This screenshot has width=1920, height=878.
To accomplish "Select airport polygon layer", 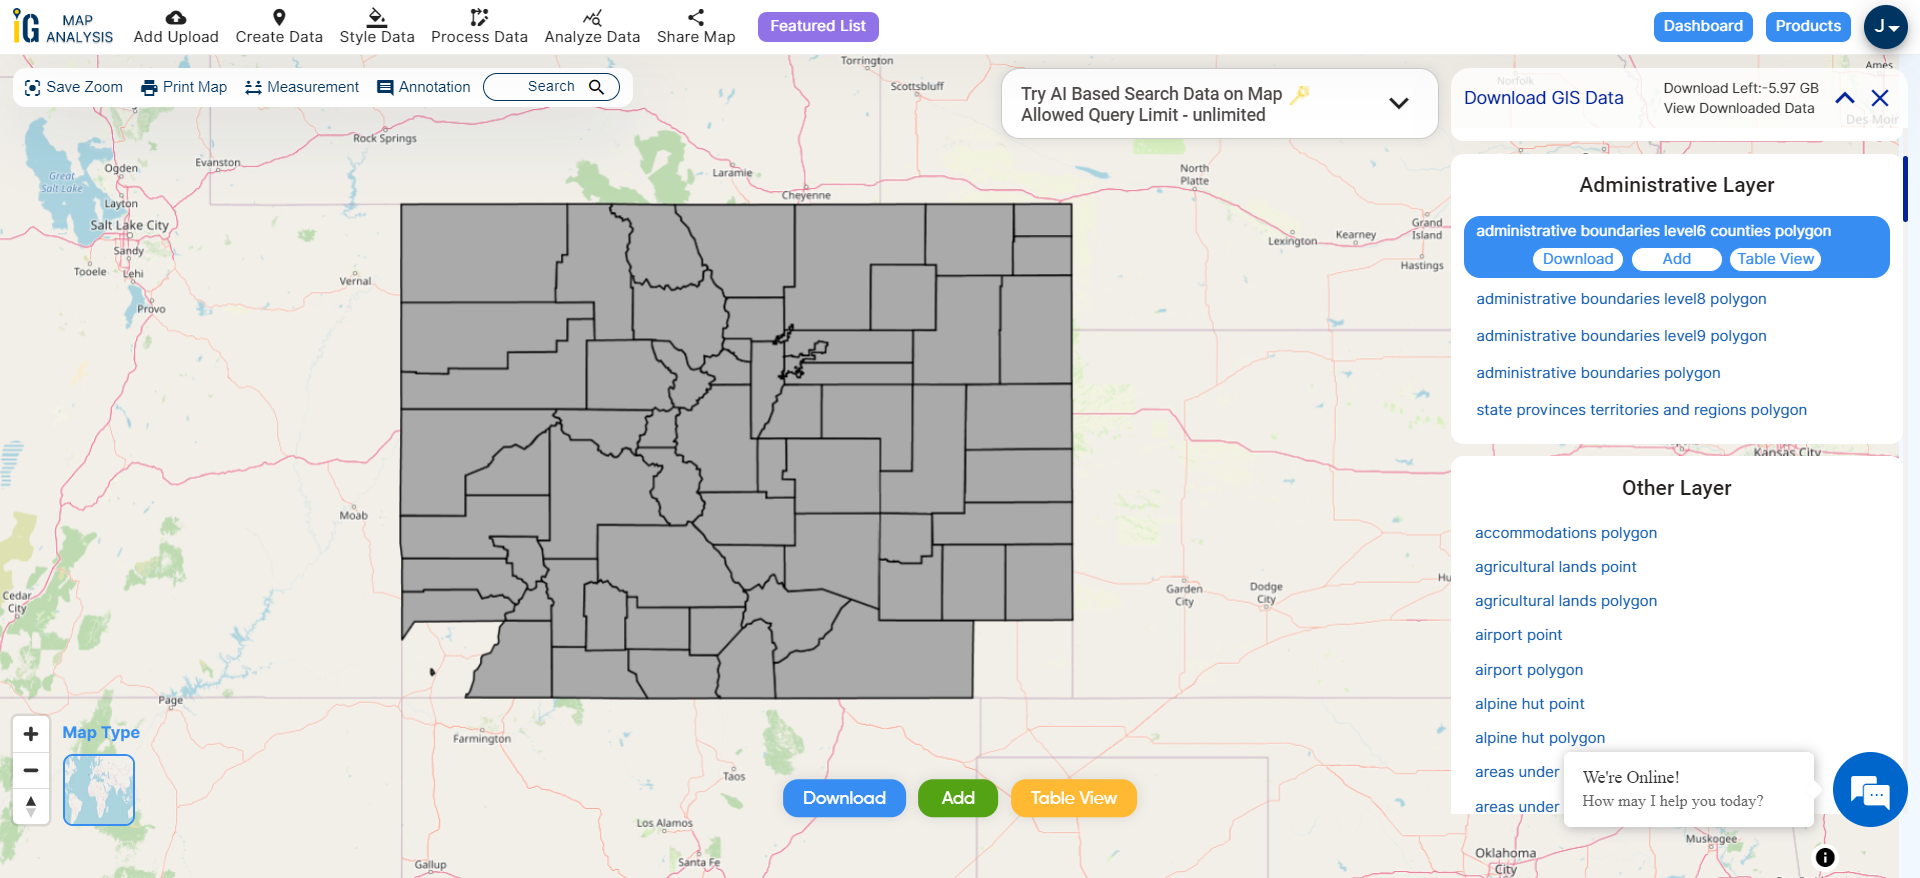I will 1529,670.
